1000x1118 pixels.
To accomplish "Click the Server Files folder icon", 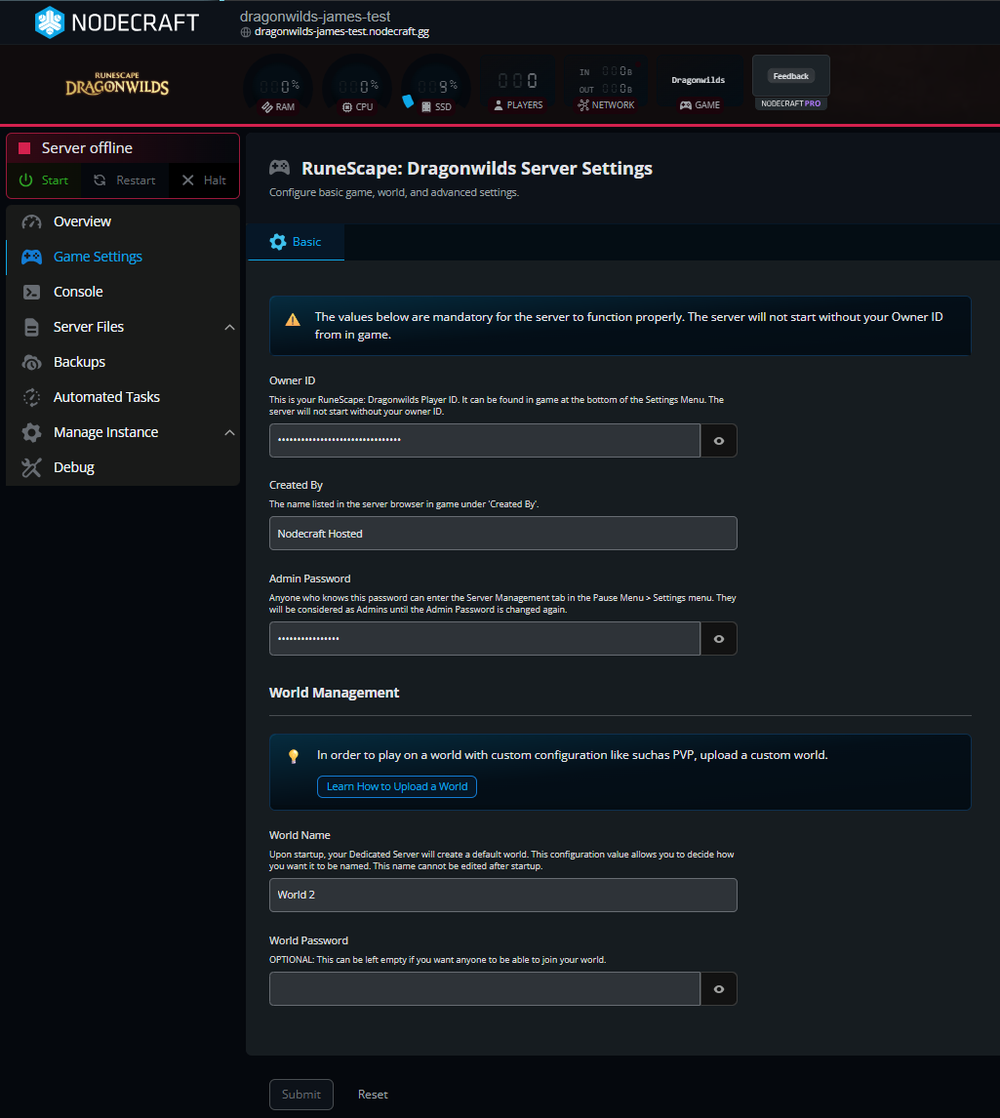I will tap(31, 326).
